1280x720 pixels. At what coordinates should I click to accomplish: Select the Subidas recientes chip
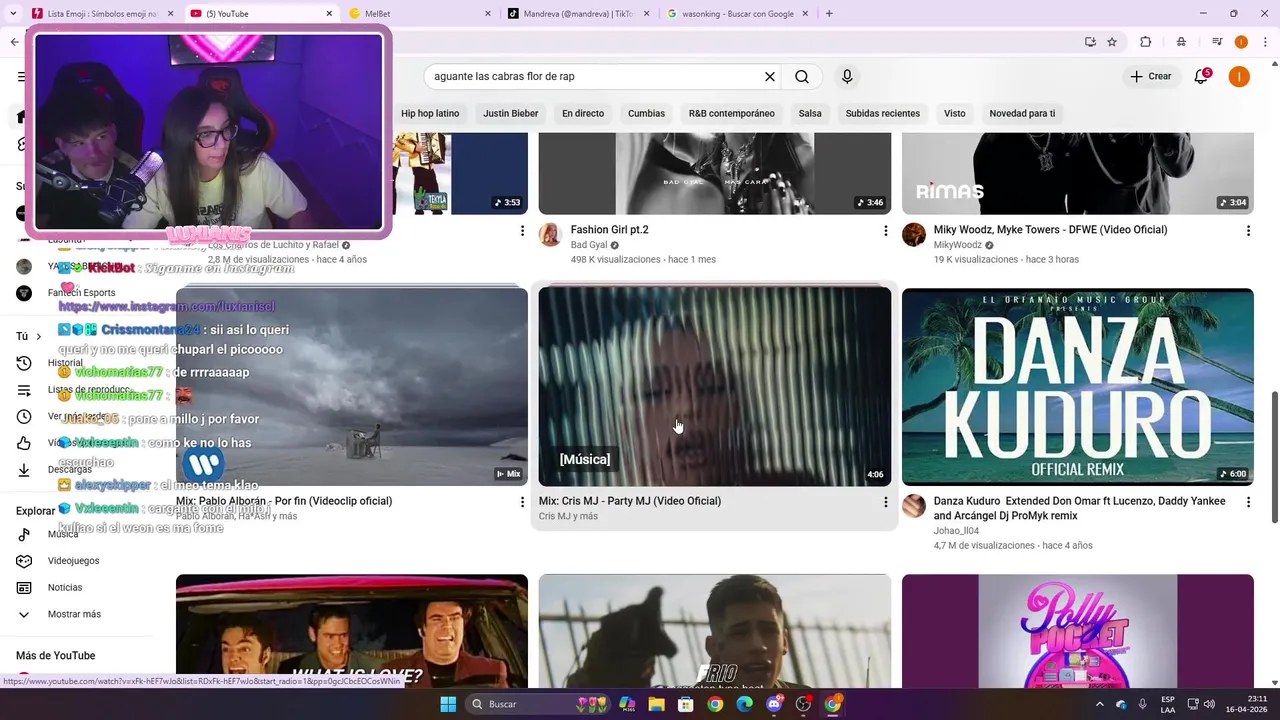(x=883, y=113)
